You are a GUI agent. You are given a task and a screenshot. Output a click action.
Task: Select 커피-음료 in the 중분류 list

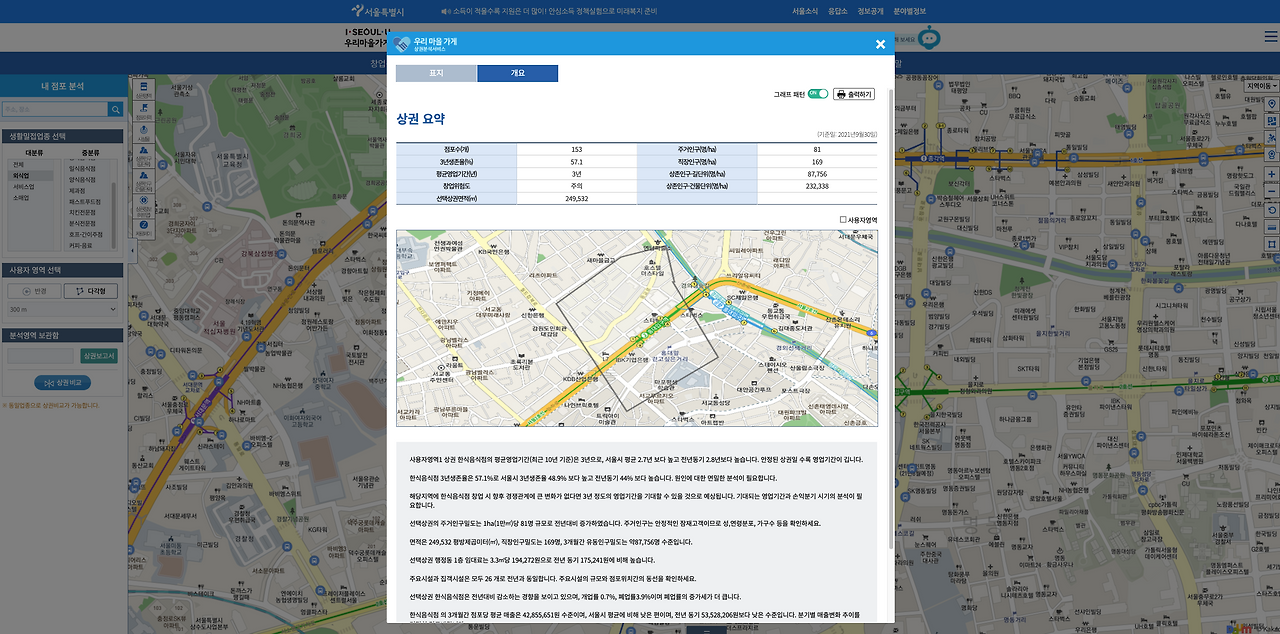point(80,245)
